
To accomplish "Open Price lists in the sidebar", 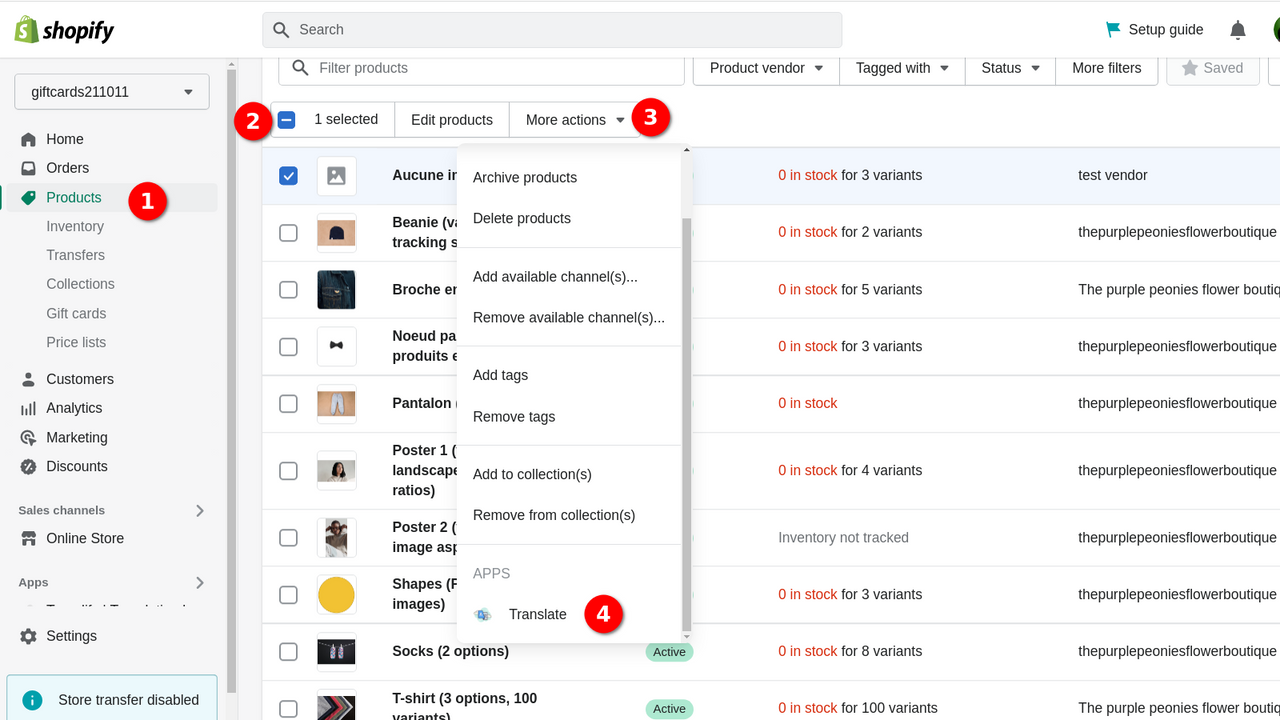I will click(x=76, y=342).
